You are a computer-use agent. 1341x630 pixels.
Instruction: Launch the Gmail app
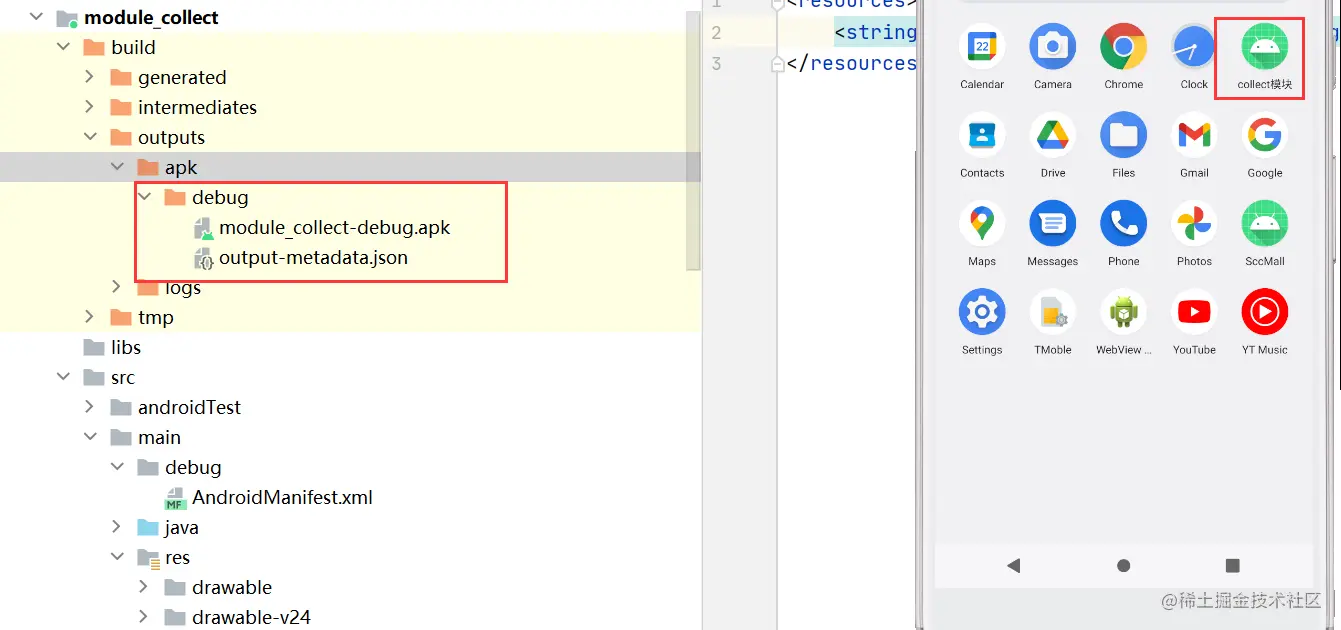1194,136
